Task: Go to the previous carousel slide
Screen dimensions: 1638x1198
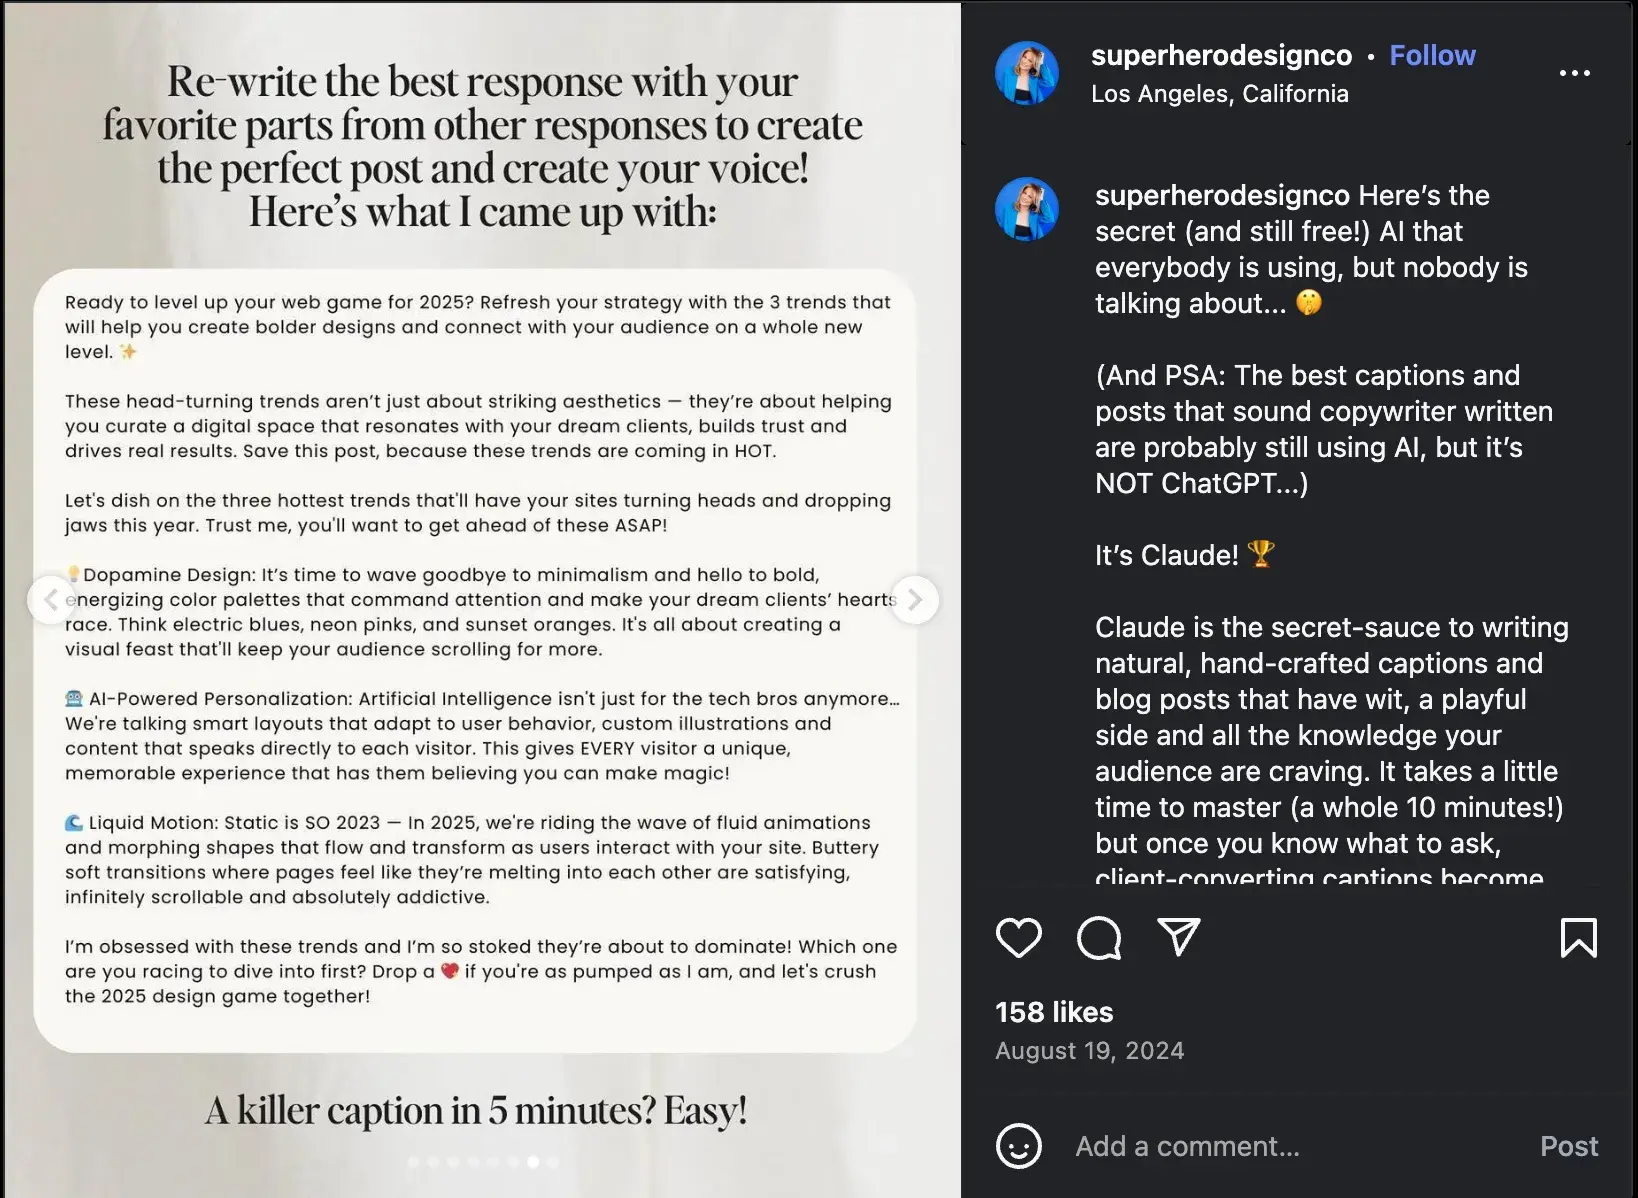Action: (50, 600)
